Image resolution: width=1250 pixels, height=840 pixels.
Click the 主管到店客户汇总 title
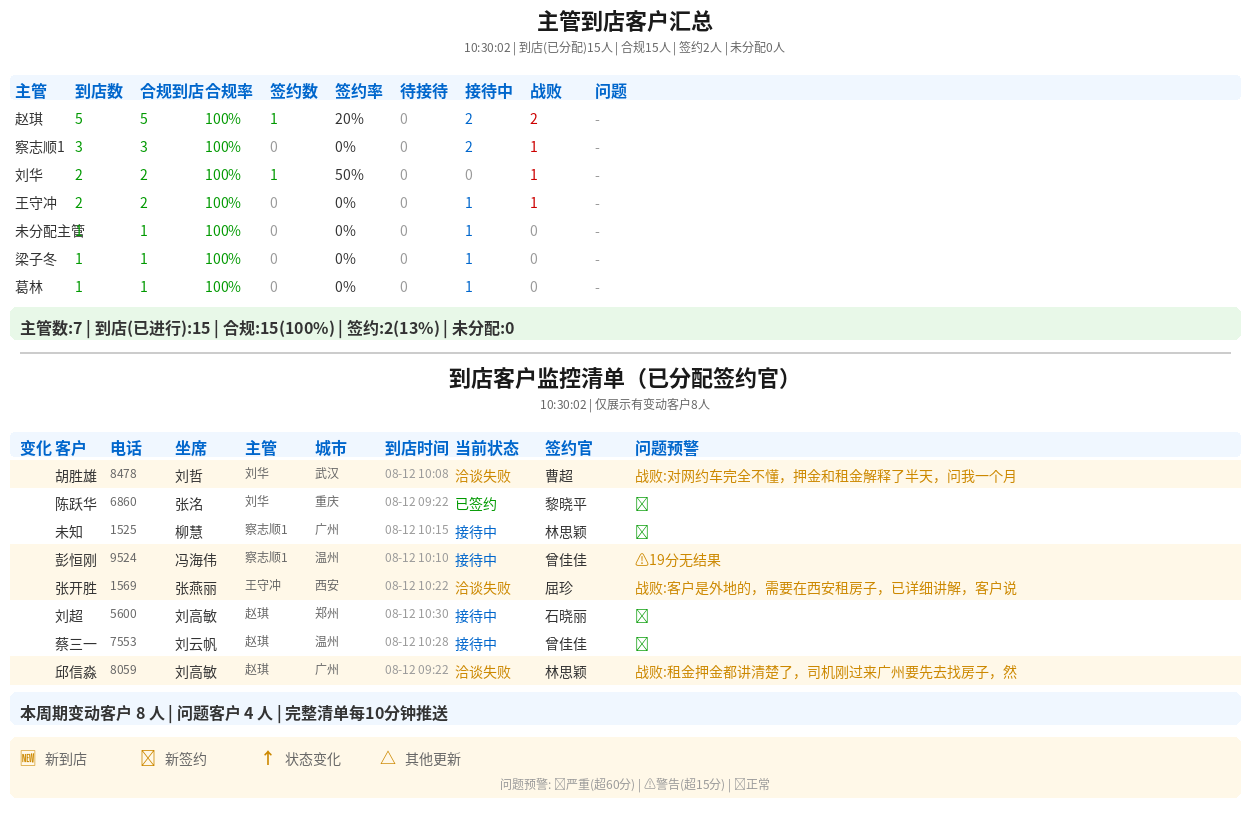(x=625, y=22)
